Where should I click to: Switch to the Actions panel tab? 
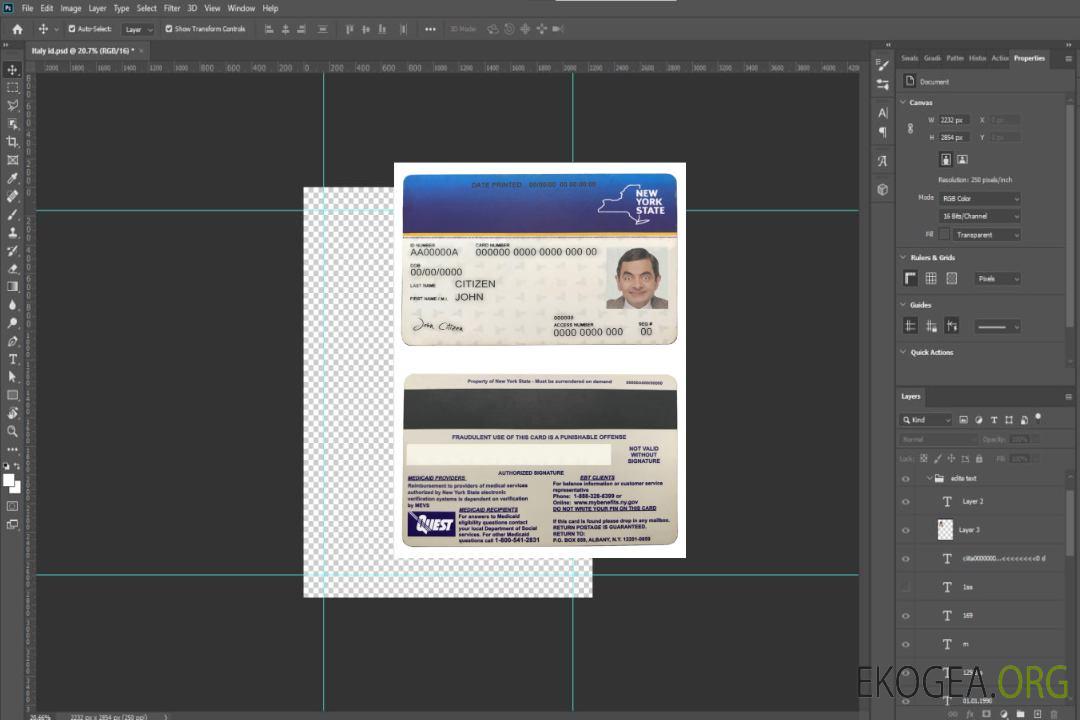point(999,58)
